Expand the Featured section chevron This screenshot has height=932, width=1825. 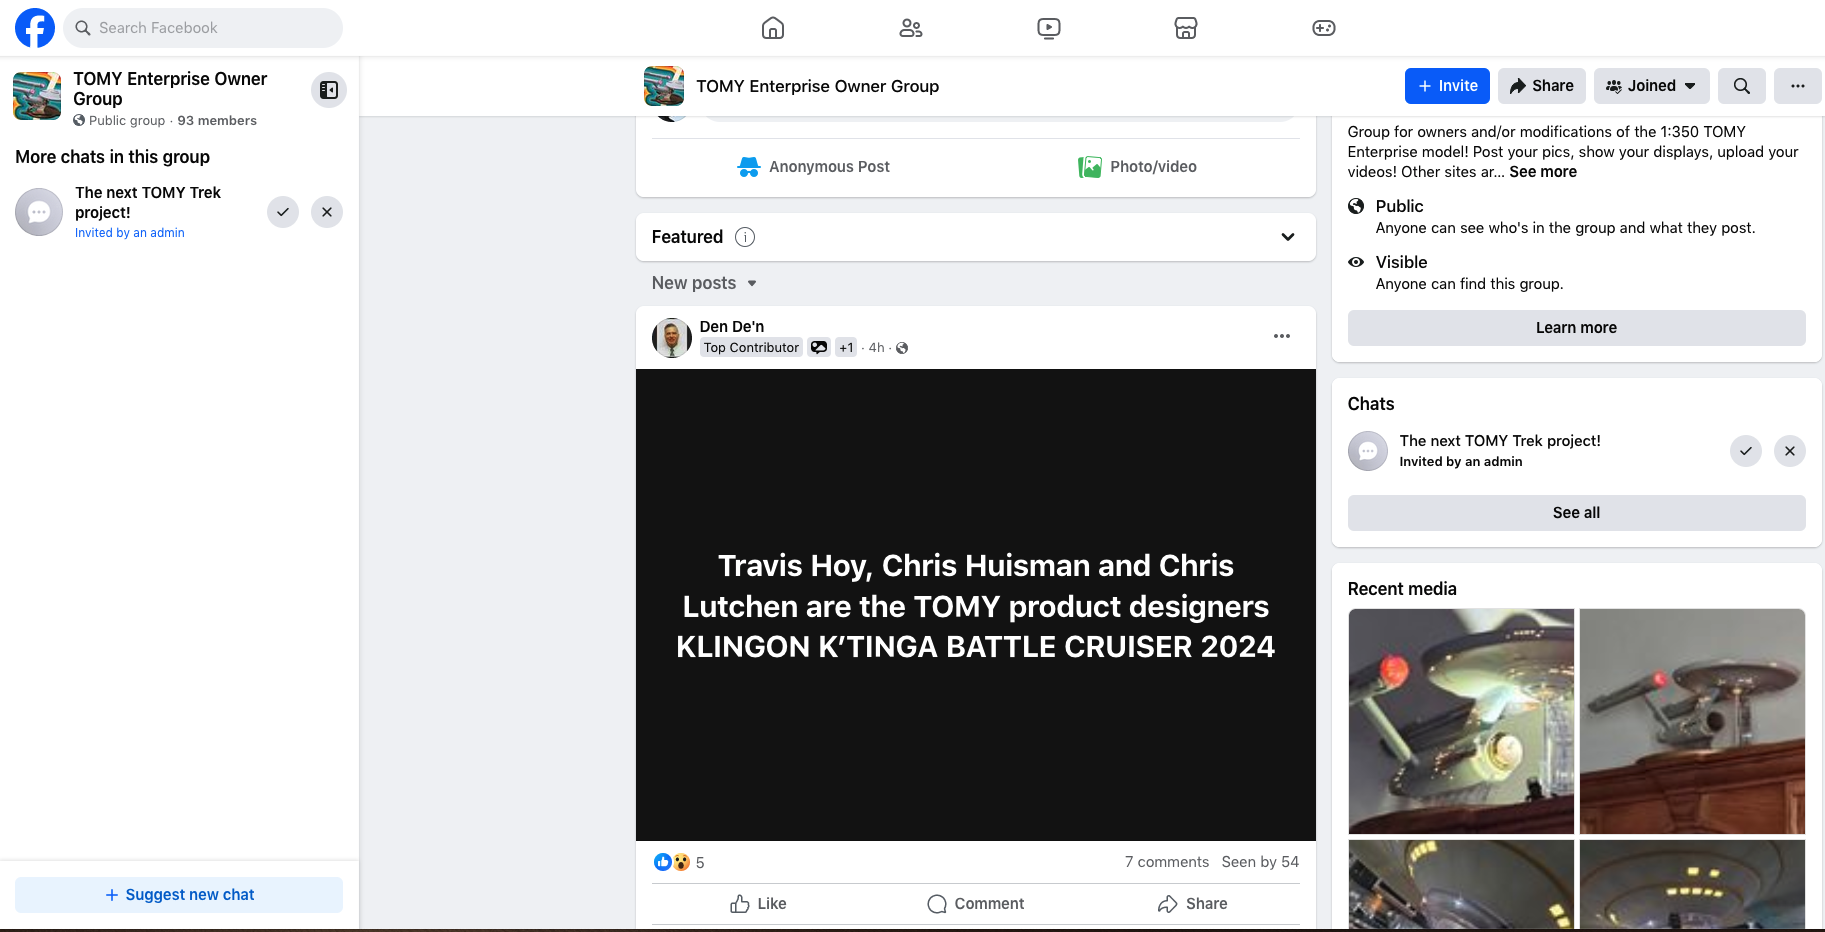[1288, 237]
